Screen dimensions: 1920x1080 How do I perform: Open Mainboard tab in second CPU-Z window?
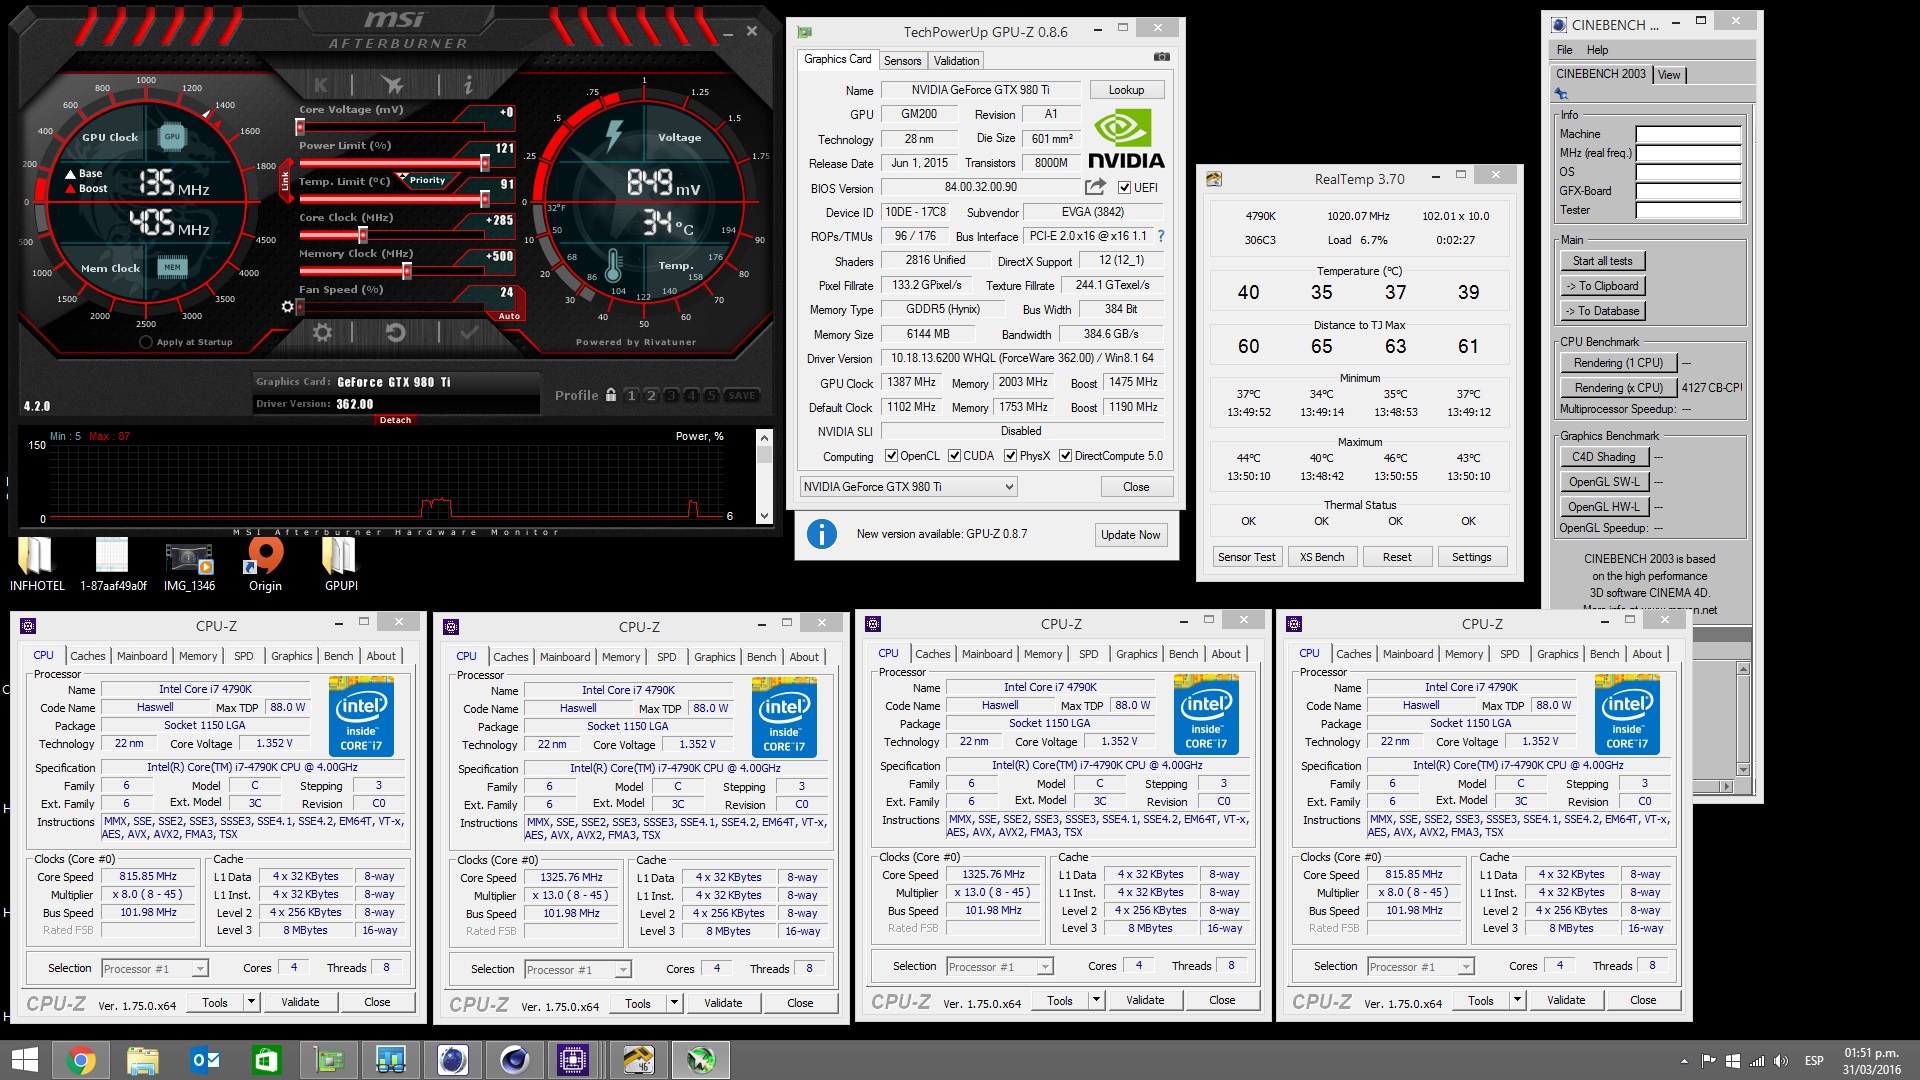(565, 657)
